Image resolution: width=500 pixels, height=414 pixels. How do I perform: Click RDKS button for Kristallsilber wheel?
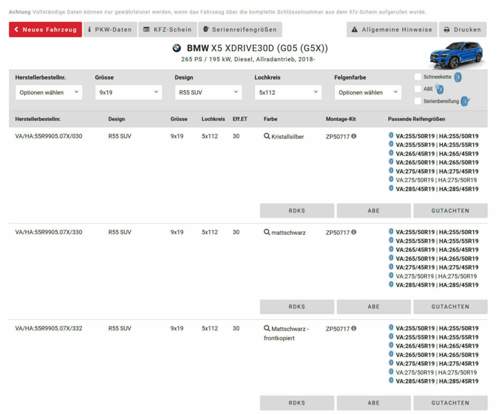point(297,211)
